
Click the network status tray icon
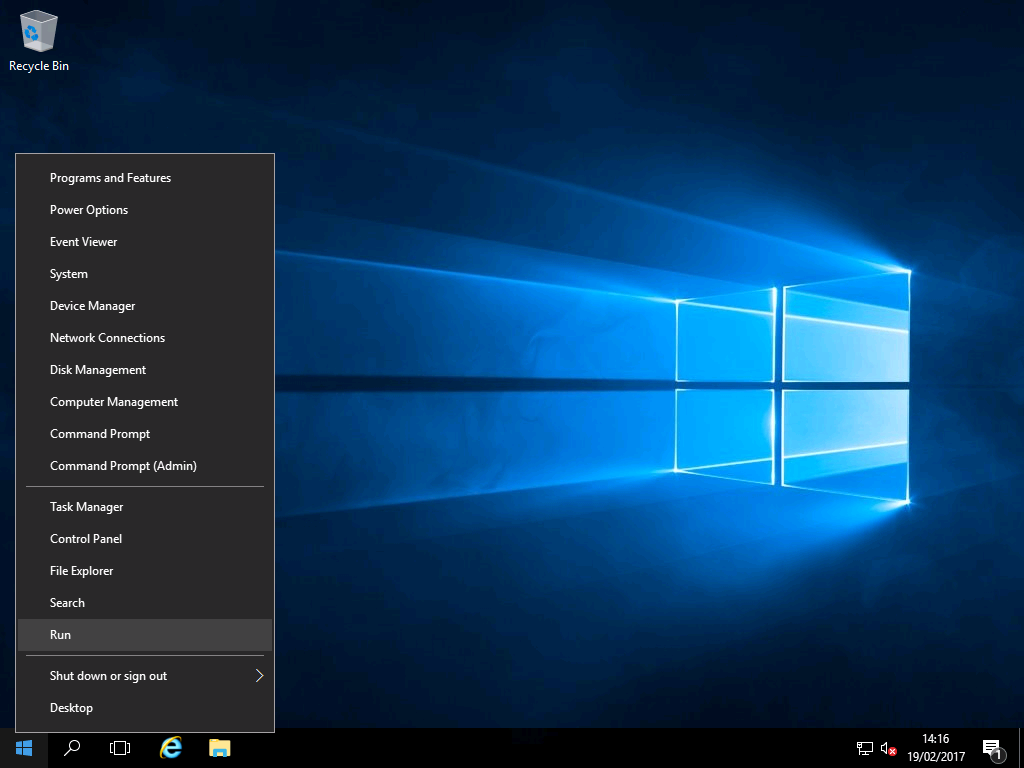click(865, 748)
